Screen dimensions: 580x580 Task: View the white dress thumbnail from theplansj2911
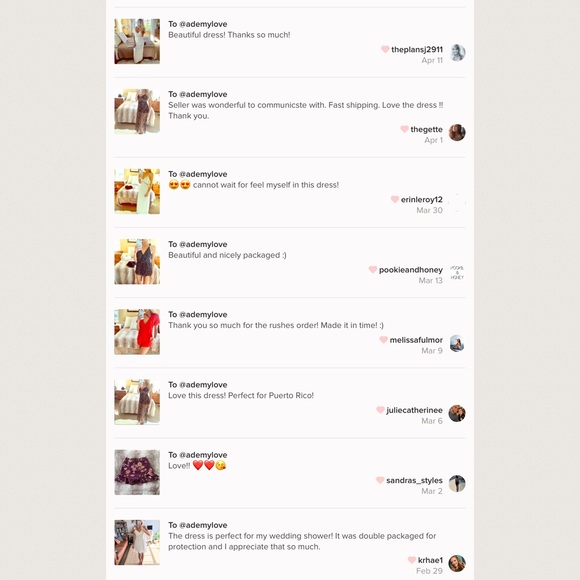pos(137,41)
